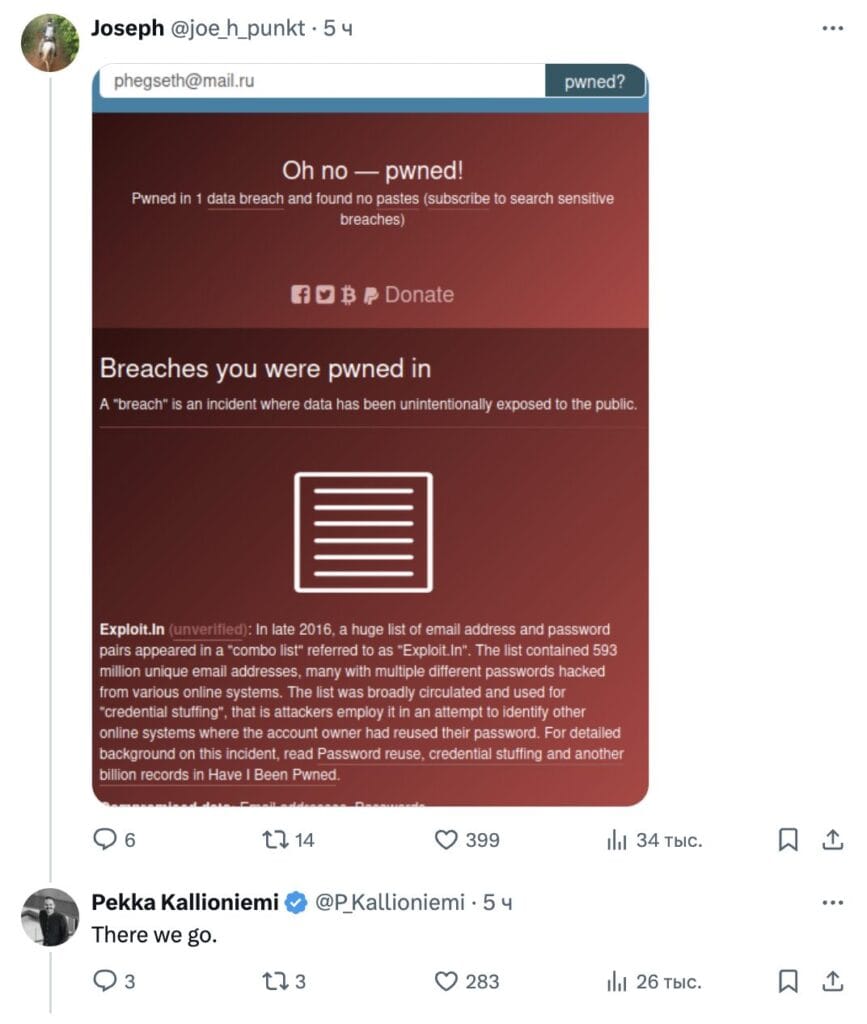Share Pekka Kallioniemi's reply
The image size is (867, 1024).
(x=832, y=981)
